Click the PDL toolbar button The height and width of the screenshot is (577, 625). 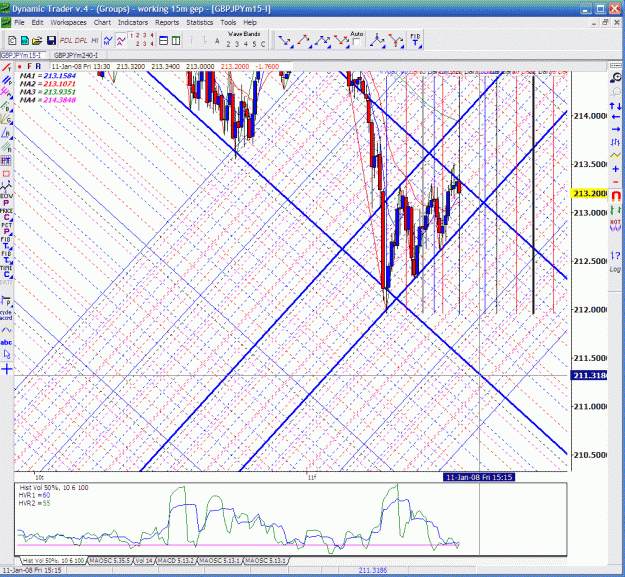tap(66, 40)
